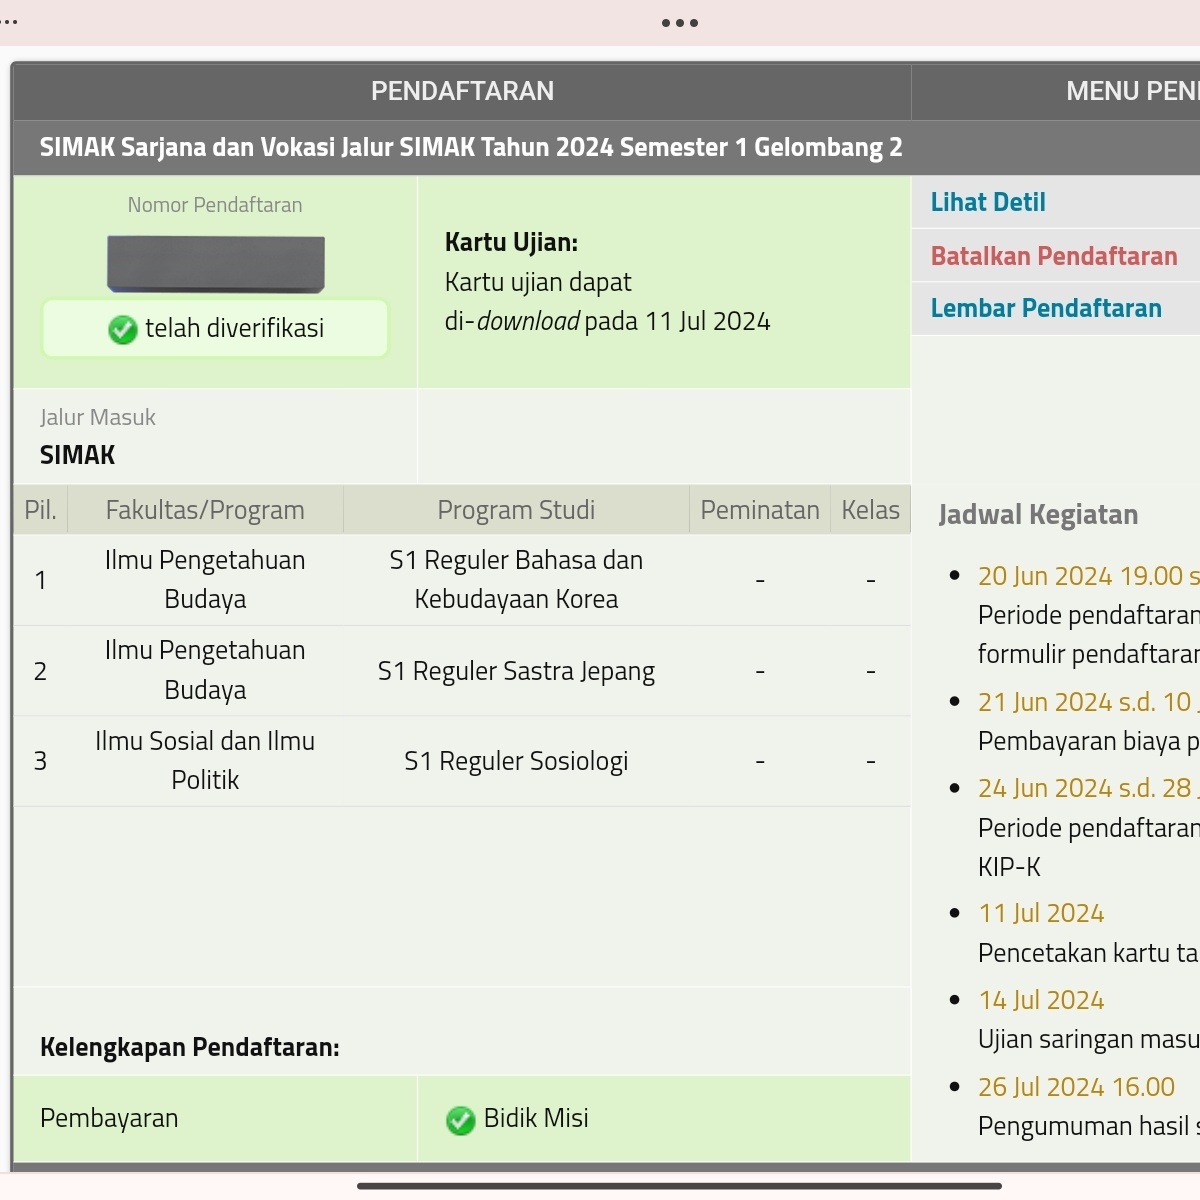
Task: Click the 26 Jul 2024 16.00 schedule date
Action: click(1076, 1087)
